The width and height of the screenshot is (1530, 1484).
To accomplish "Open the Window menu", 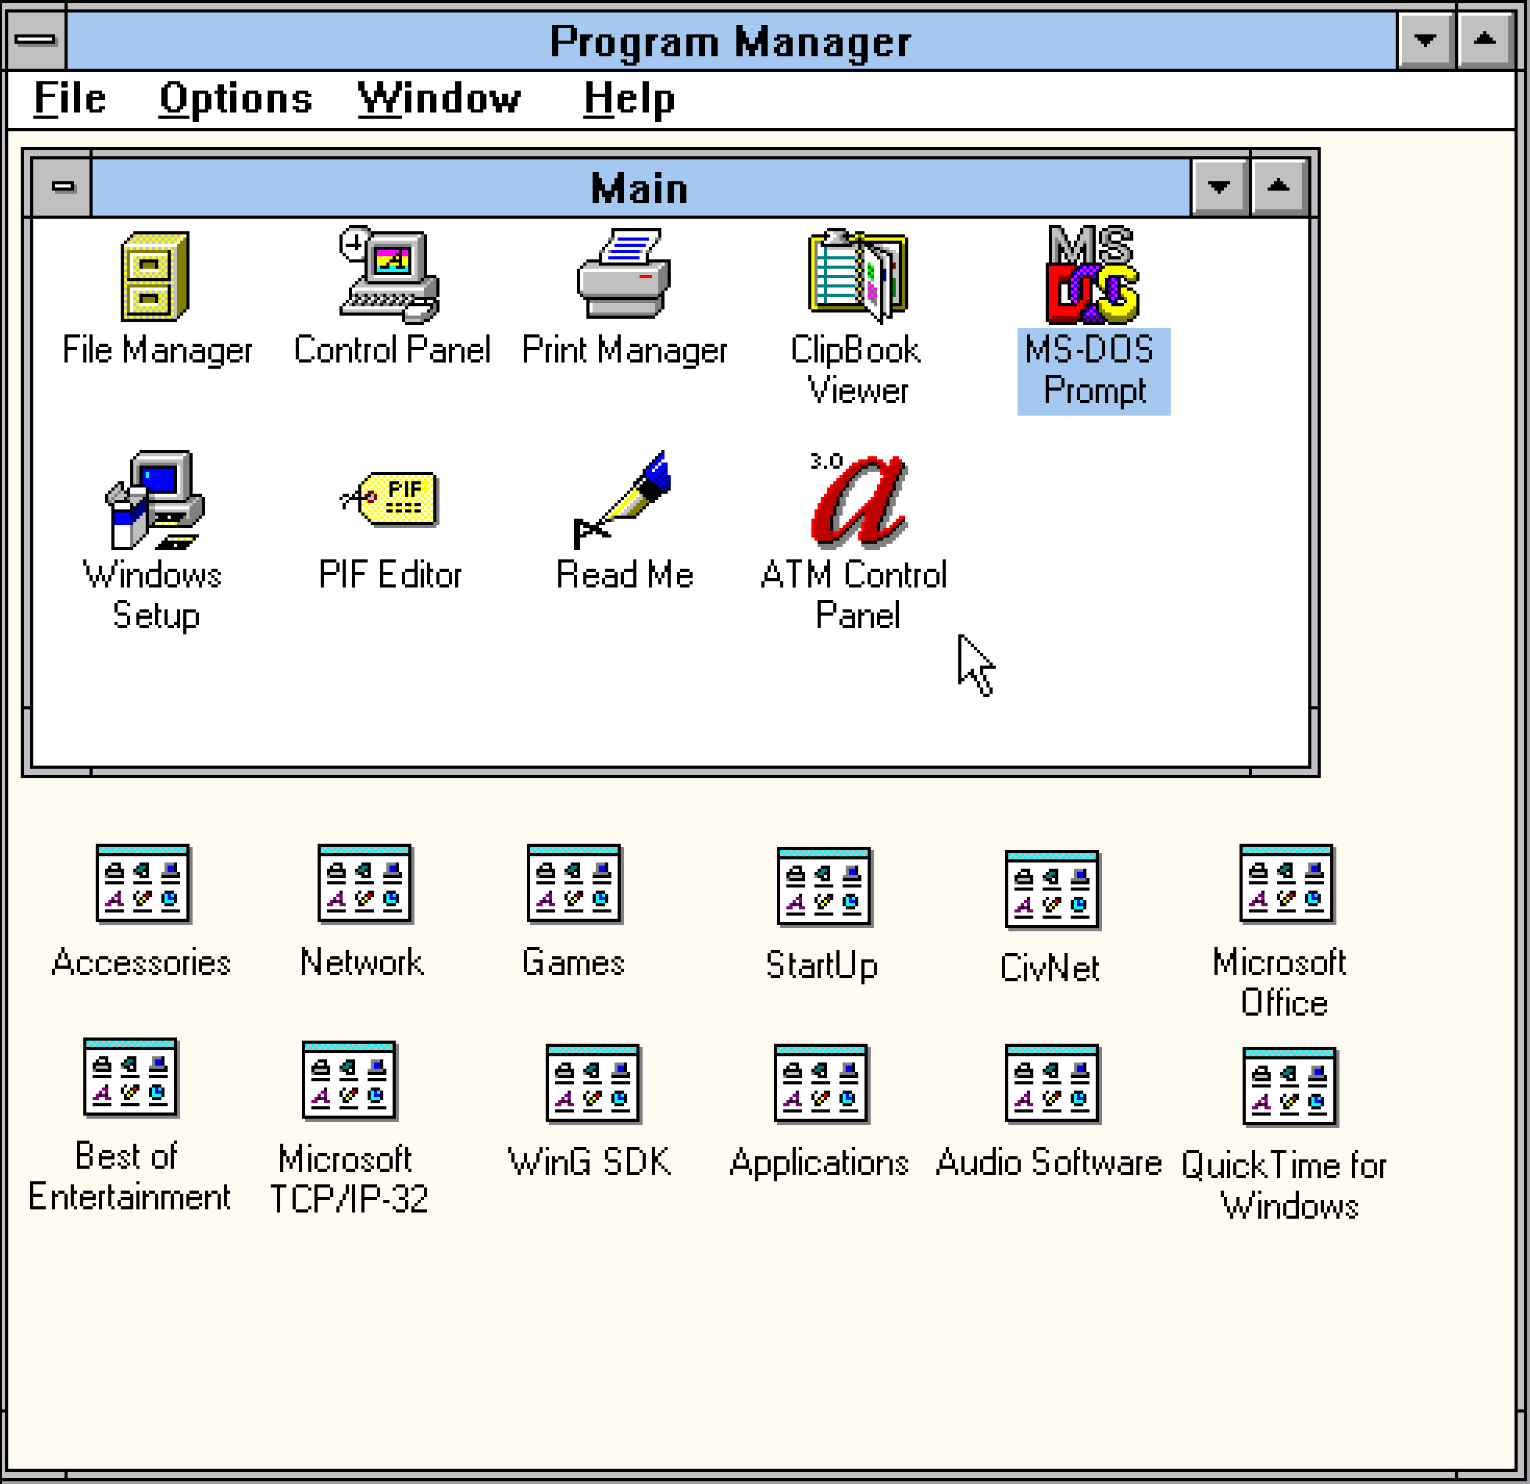I will [x=440, y=98].
